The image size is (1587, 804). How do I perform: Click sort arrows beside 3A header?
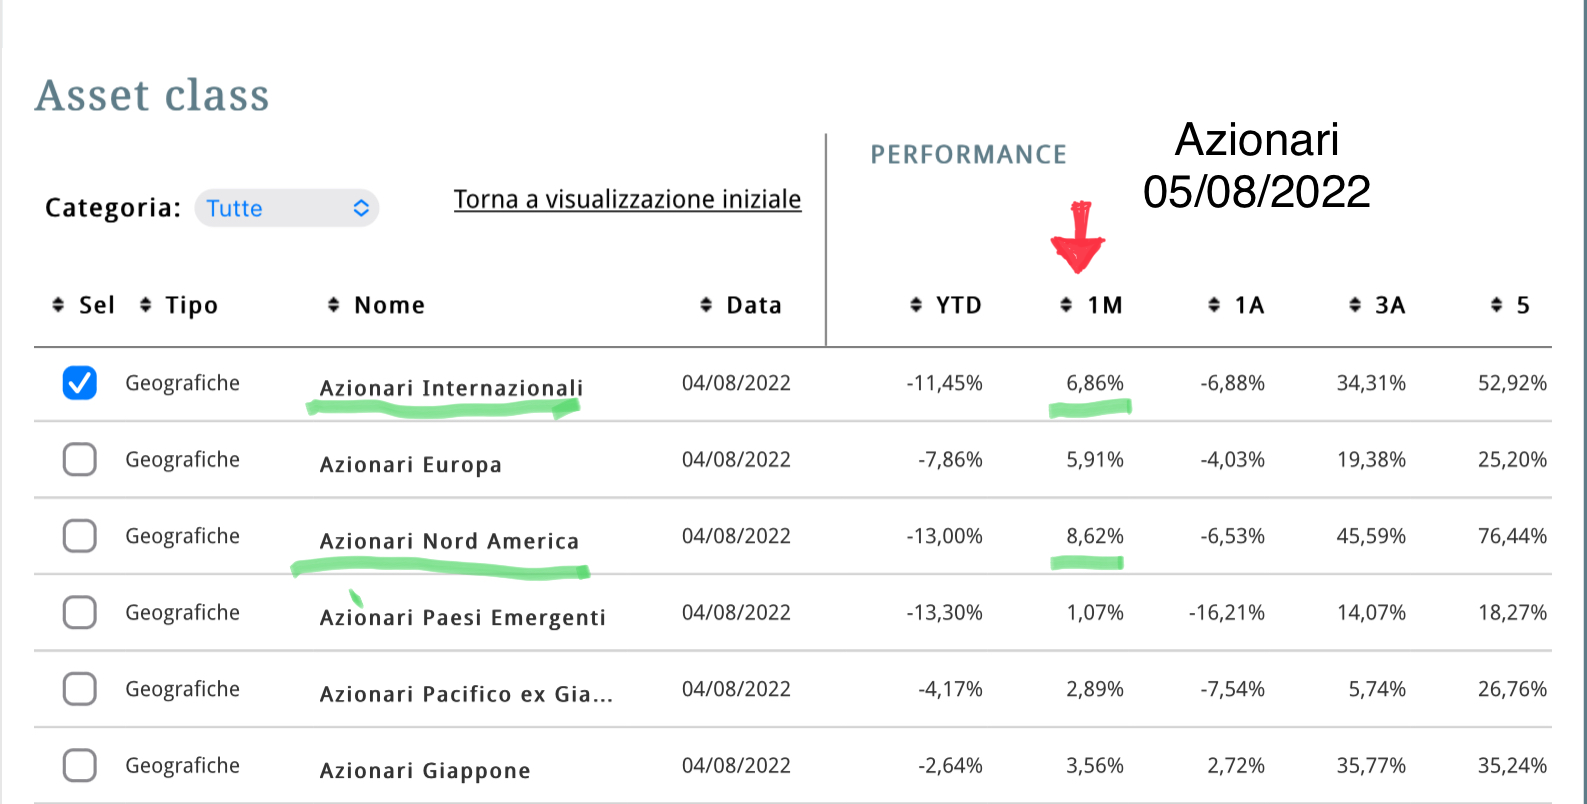pyautogui.click(x=1355, y=304)
